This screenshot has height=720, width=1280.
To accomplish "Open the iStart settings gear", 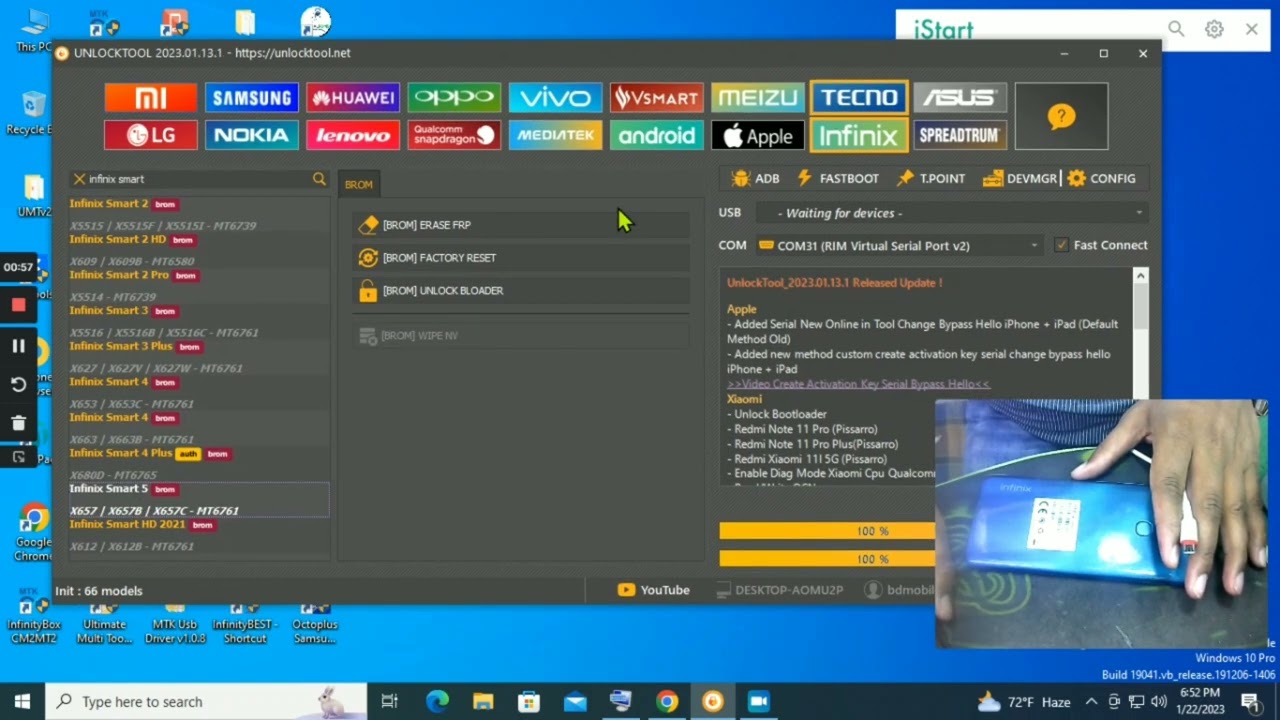I will click(1214, 29).
